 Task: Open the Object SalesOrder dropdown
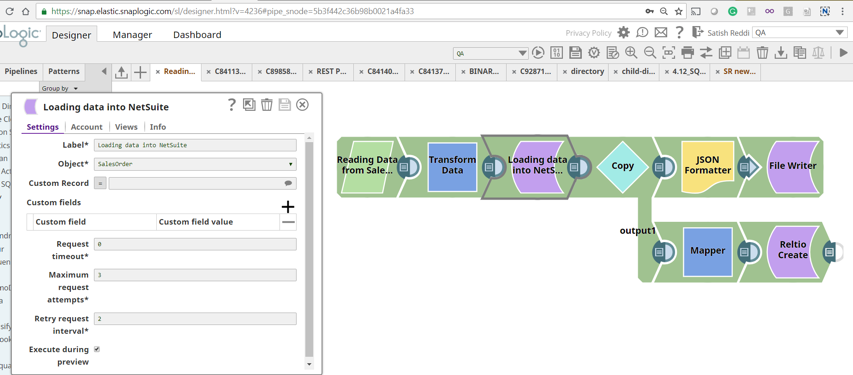point(195,164)
